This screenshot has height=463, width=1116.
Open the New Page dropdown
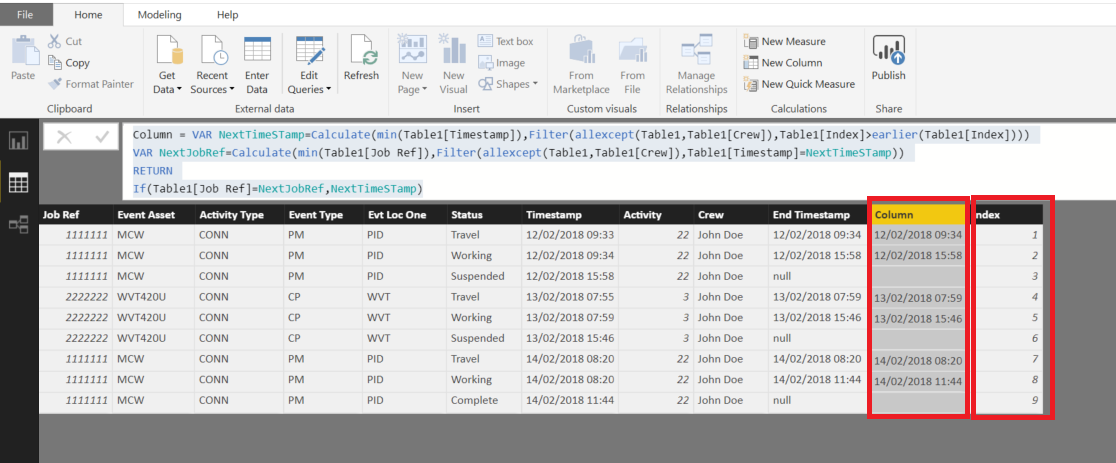[412, 64]
